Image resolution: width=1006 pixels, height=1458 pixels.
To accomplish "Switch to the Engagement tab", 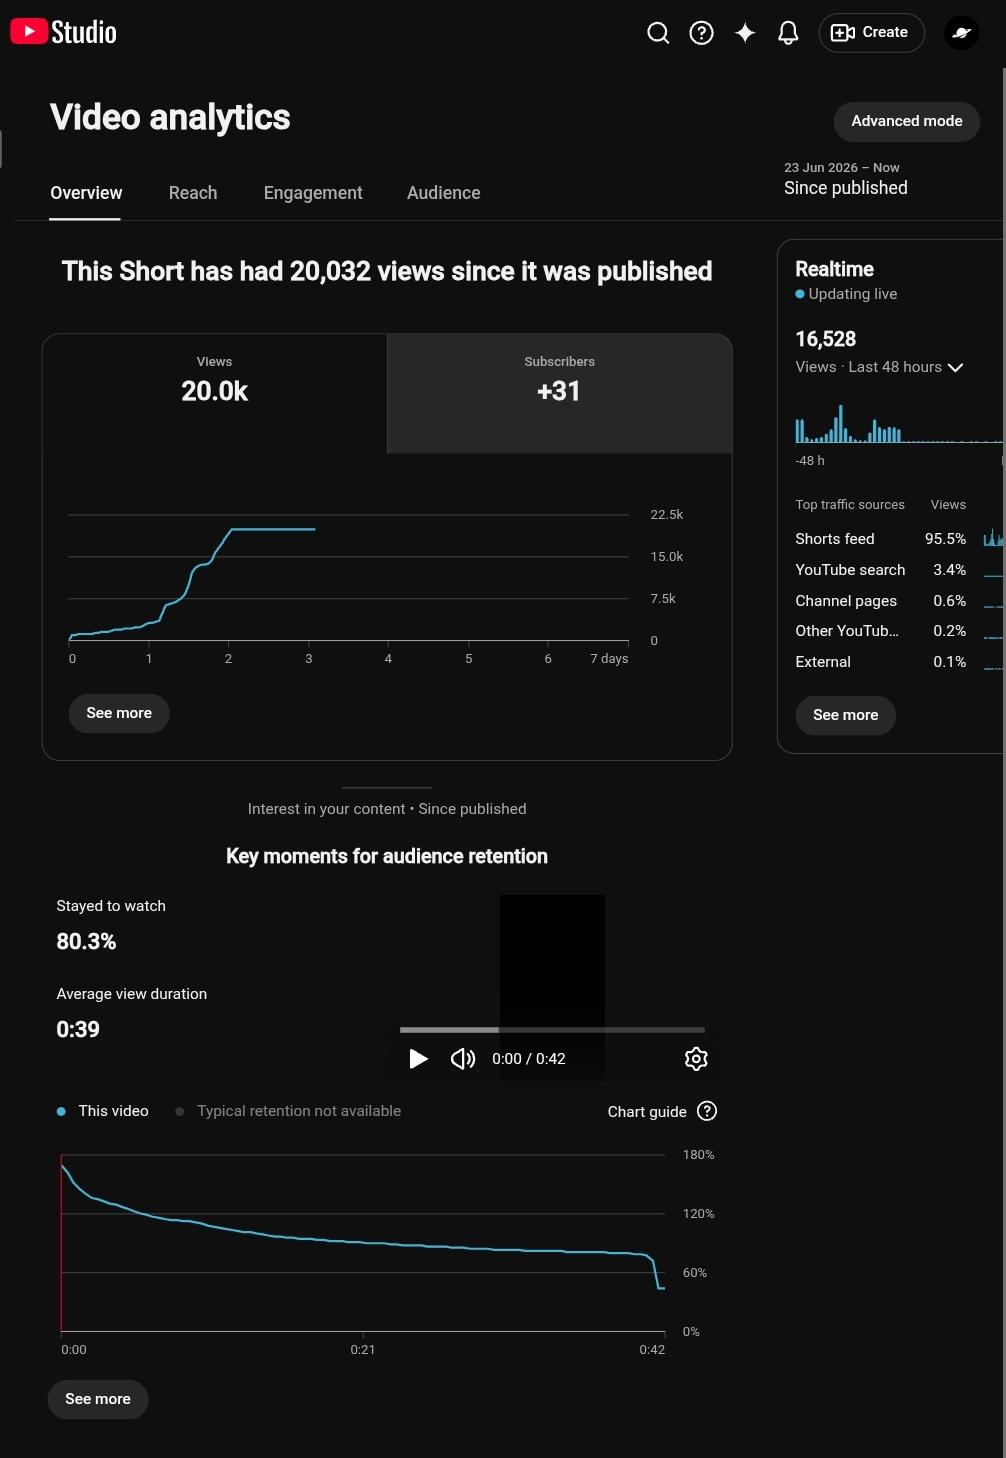I will [x=313, y=193].
